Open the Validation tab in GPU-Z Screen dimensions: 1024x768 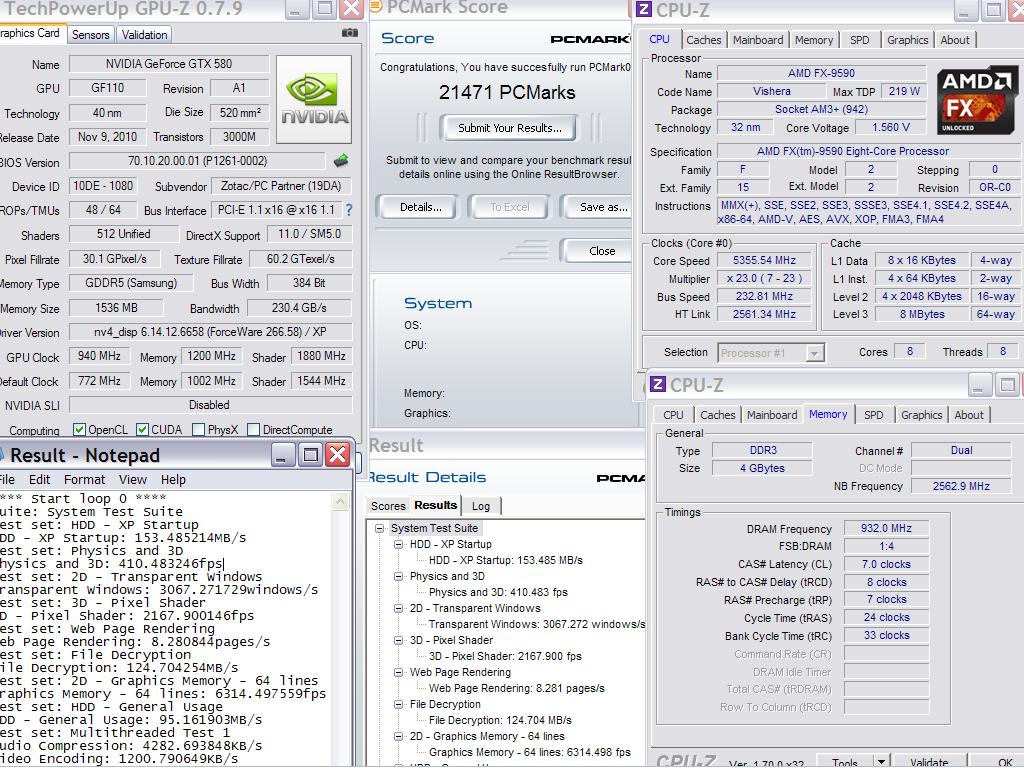click(x=144, y=35)
